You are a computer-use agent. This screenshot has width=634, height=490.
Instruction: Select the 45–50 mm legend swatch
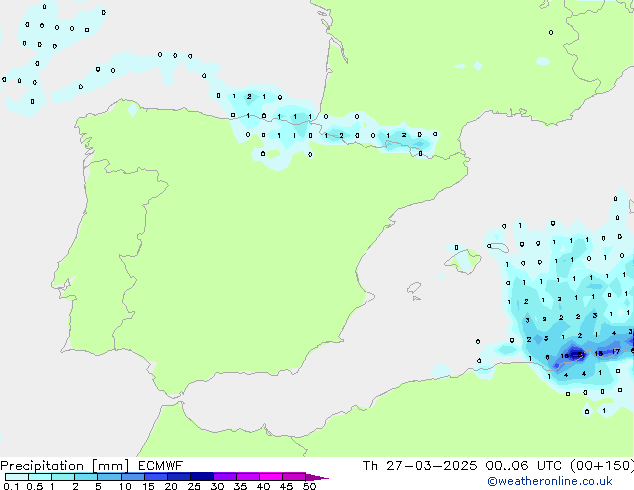click(294, 477)
